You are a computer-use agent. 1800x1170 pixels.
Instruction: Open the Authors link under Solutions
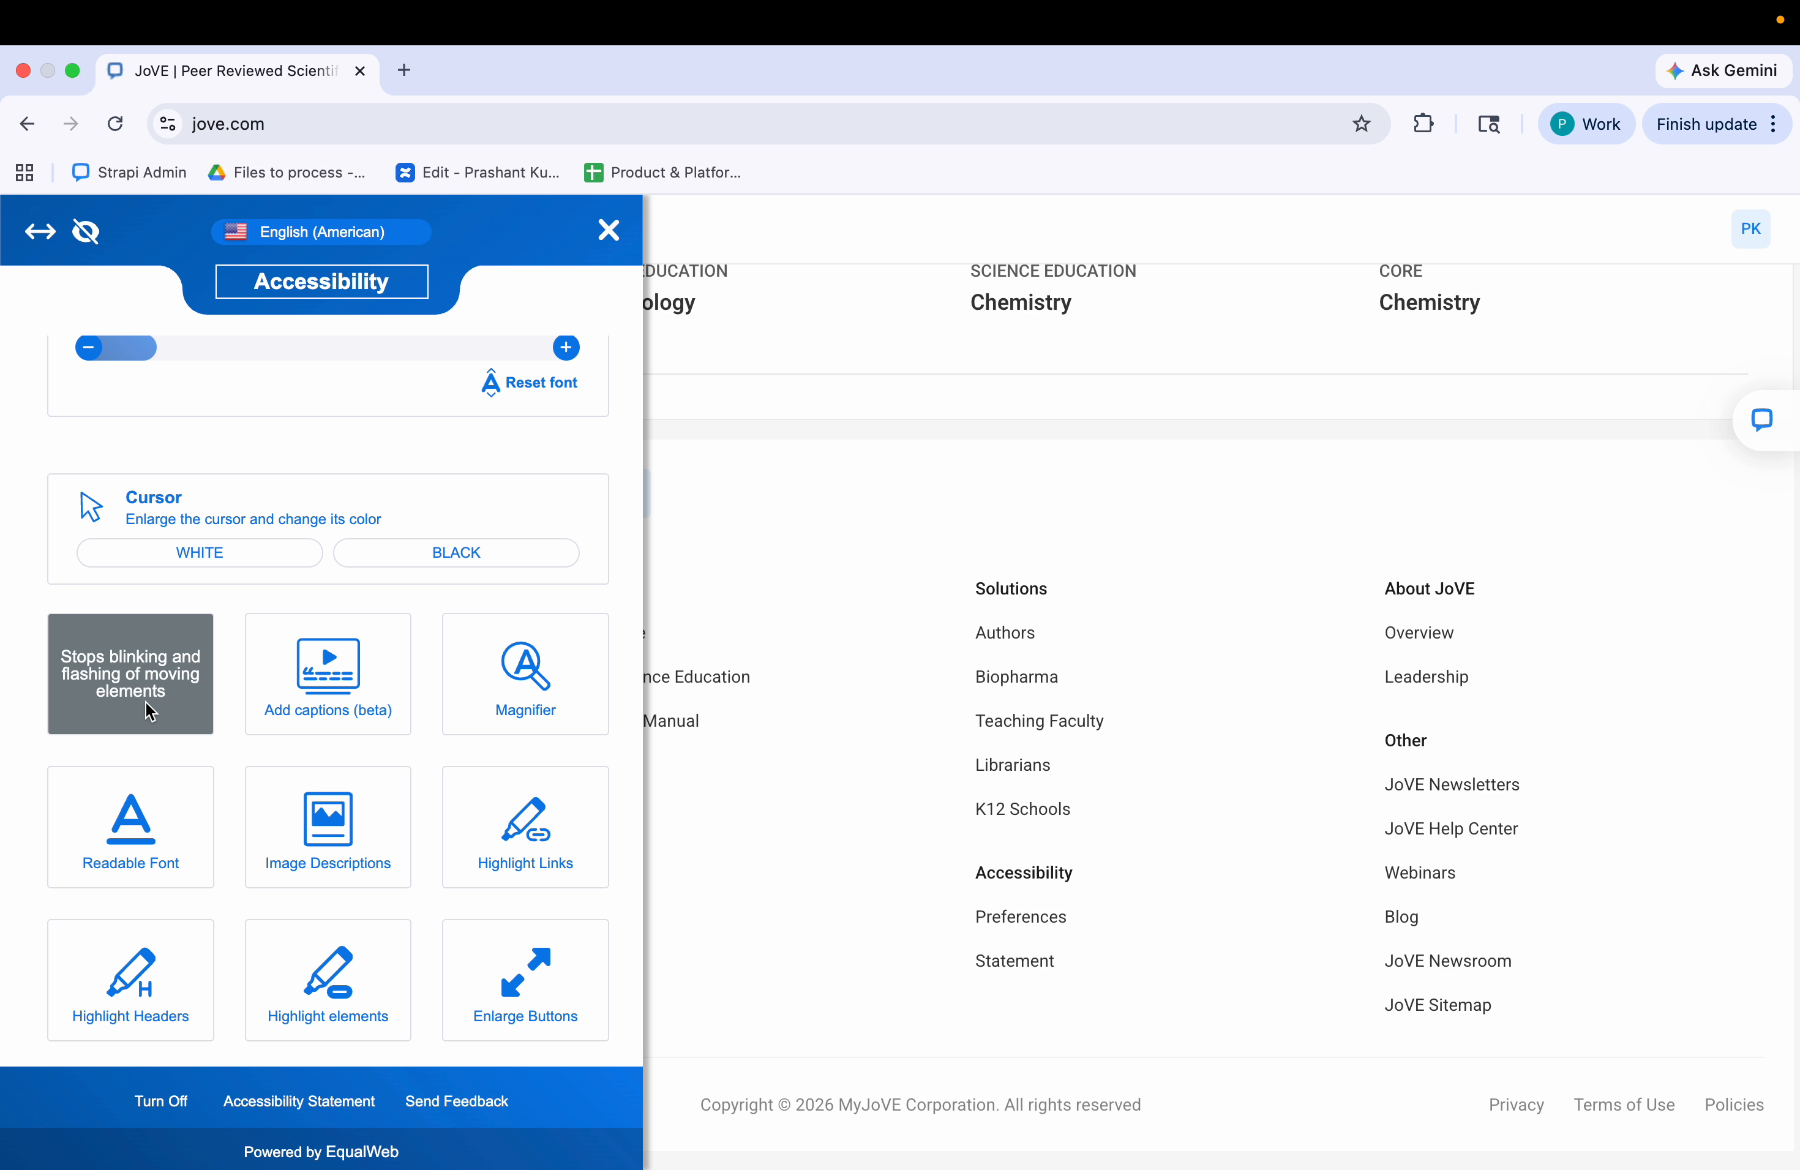click(1005, 633)
